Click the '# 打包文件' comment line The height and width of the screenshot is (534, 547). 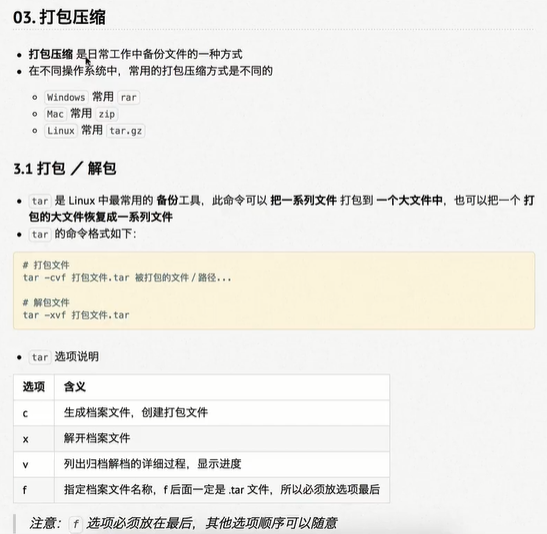[46, 265]
